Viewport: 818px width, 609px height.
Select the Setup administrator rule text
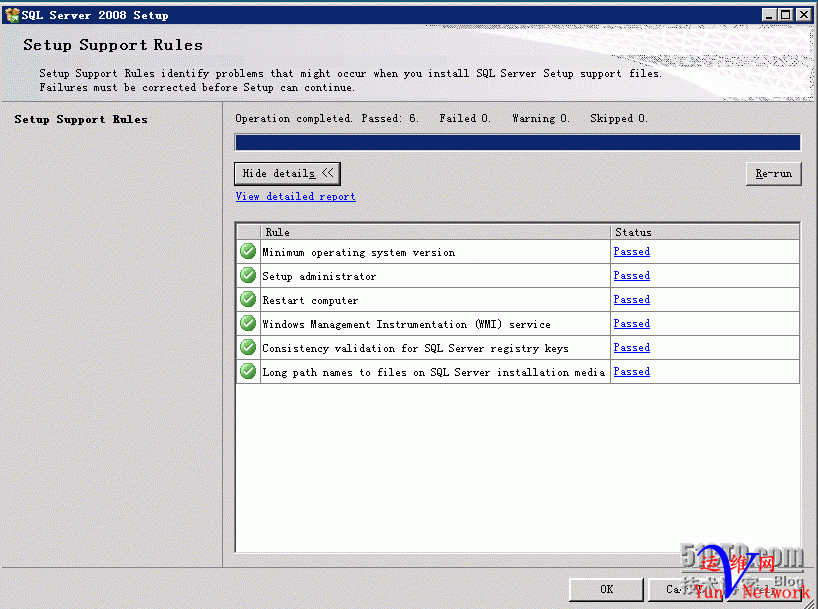(x=319, y=277)
